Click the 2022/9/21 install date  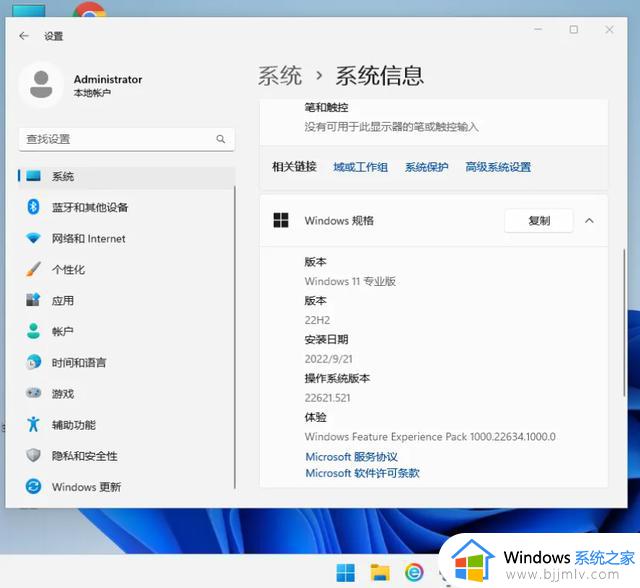pos(329,359)
